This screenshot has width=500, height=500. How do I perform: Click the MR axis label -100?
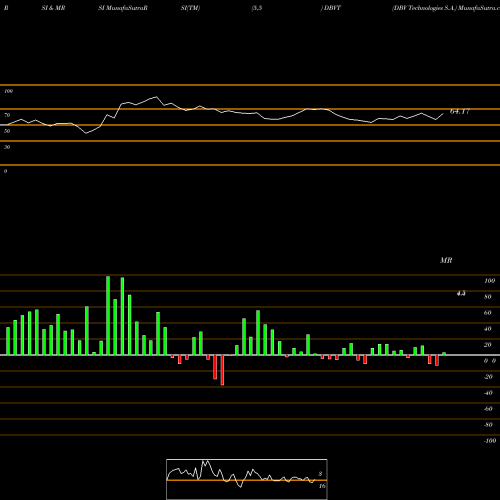489,441
